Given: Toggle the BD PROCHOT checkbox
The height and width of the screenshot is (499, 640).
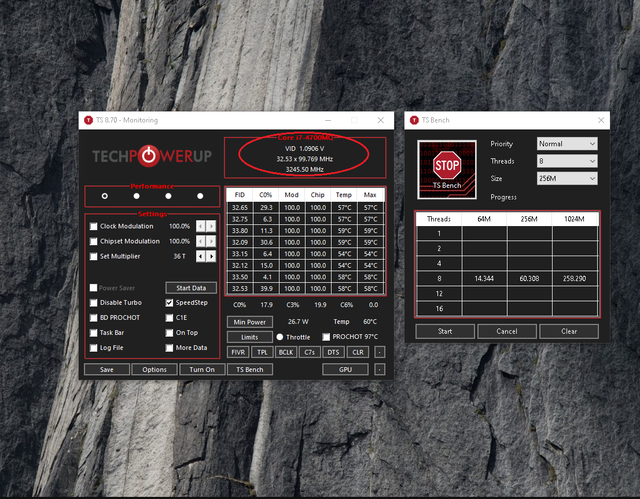Looking at the screenshot, I should click(x=93, y=318).
